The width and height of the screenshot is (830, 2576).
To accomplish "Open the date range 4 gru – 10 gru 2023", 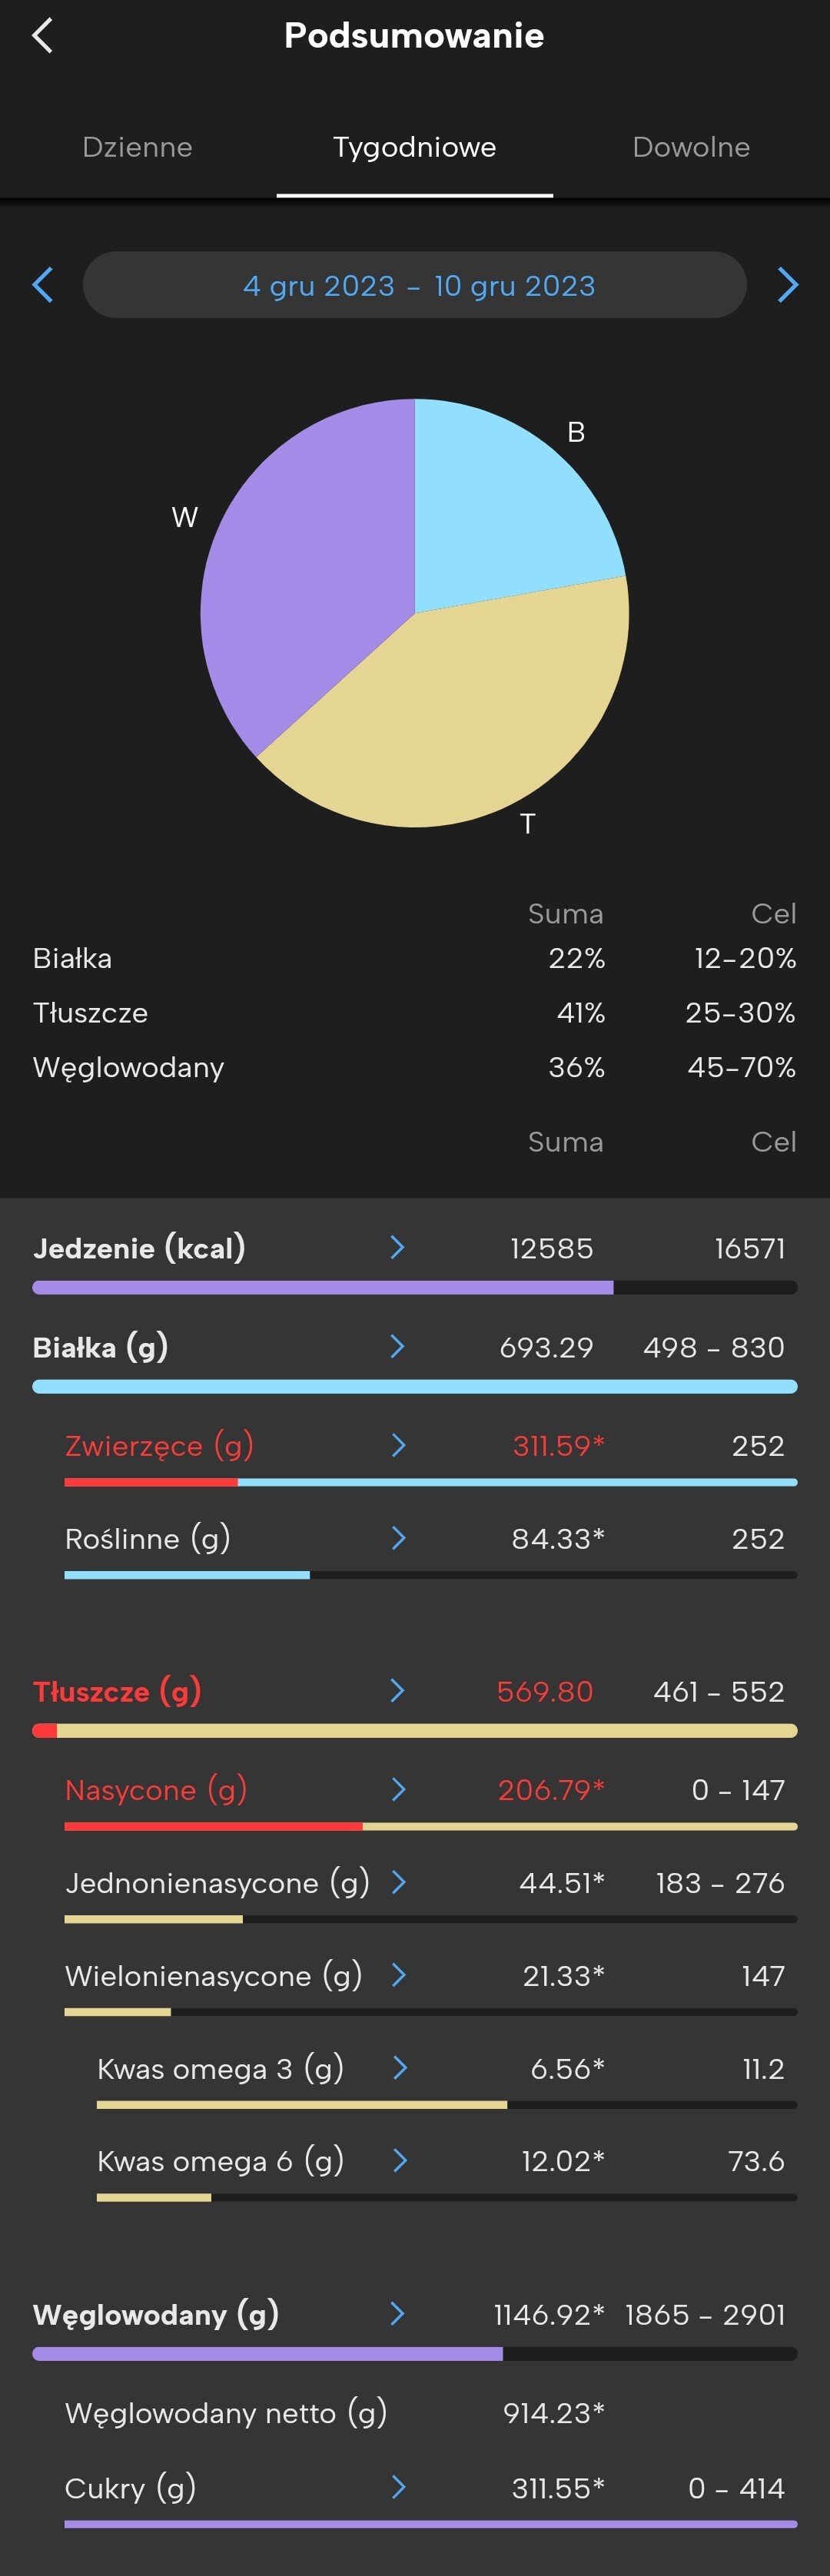I will click(x=414, y=285).
